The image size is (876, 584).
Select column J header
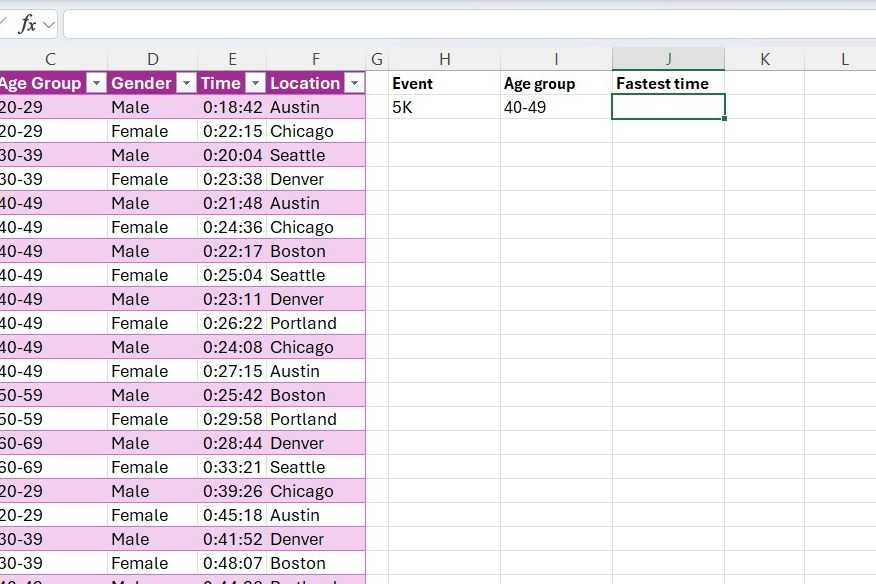click(x=668, y=59)
